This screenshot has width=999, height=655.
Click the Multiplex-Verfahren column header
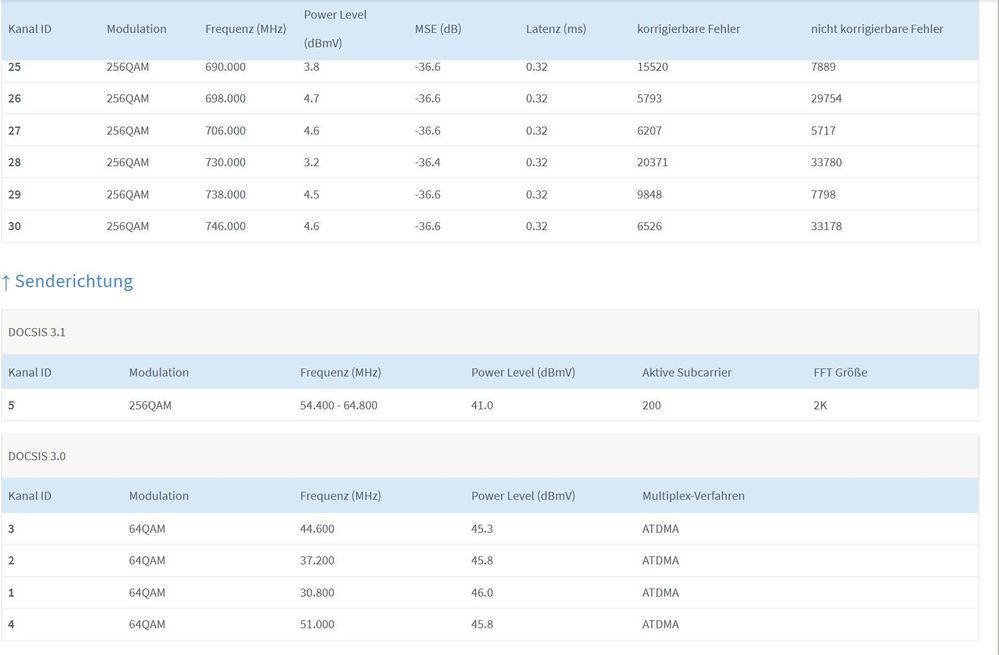pos(693,496)
